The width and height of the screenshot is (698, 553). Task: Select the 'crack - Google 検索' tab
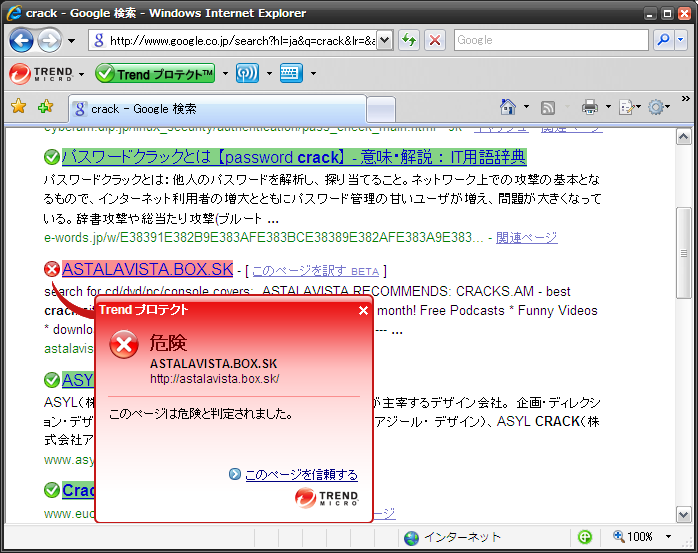click(x=217, y=109)
